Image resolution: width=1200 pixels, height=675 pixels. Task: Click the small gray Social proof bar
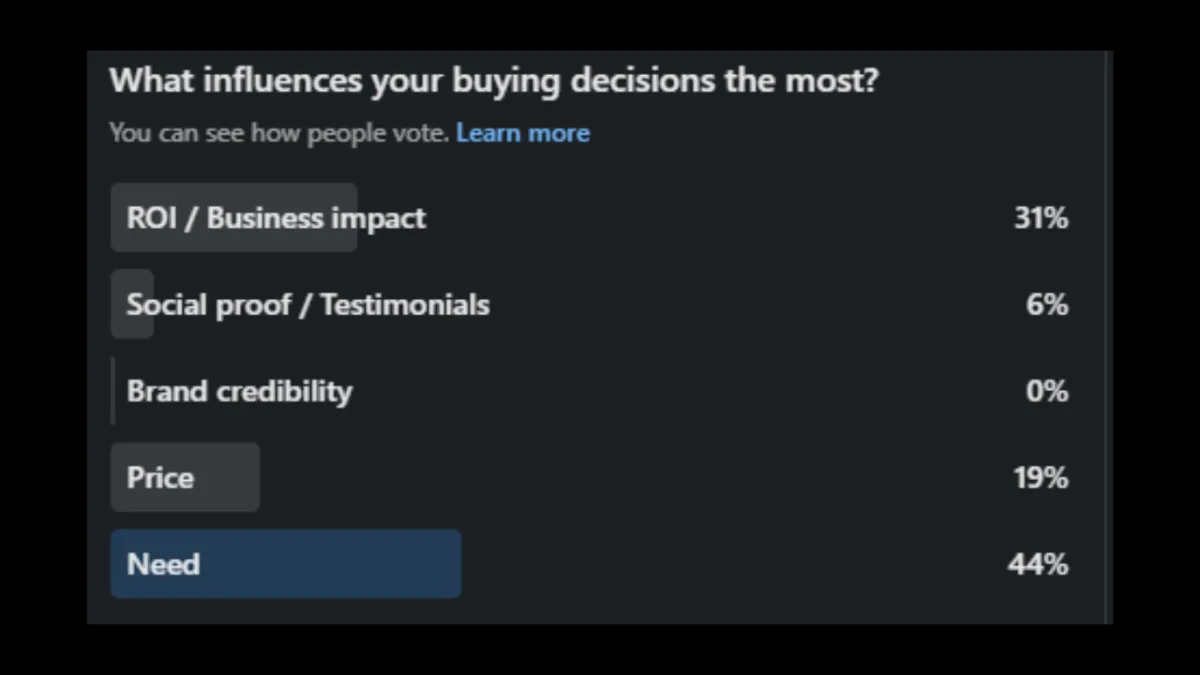132,304
